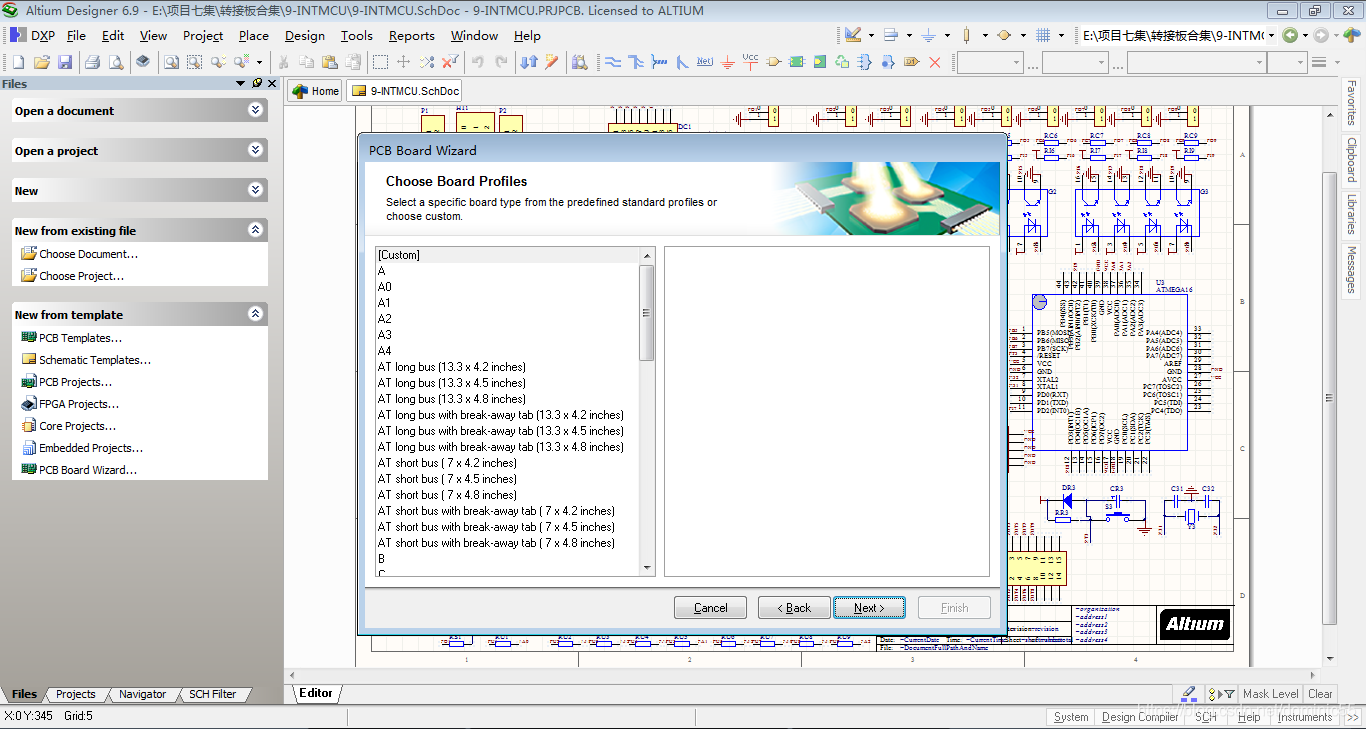This screenshot has height=729, width=1366.
Task: Place a Net Label tool
Action: pyautogui.click(x=705, y=62)
